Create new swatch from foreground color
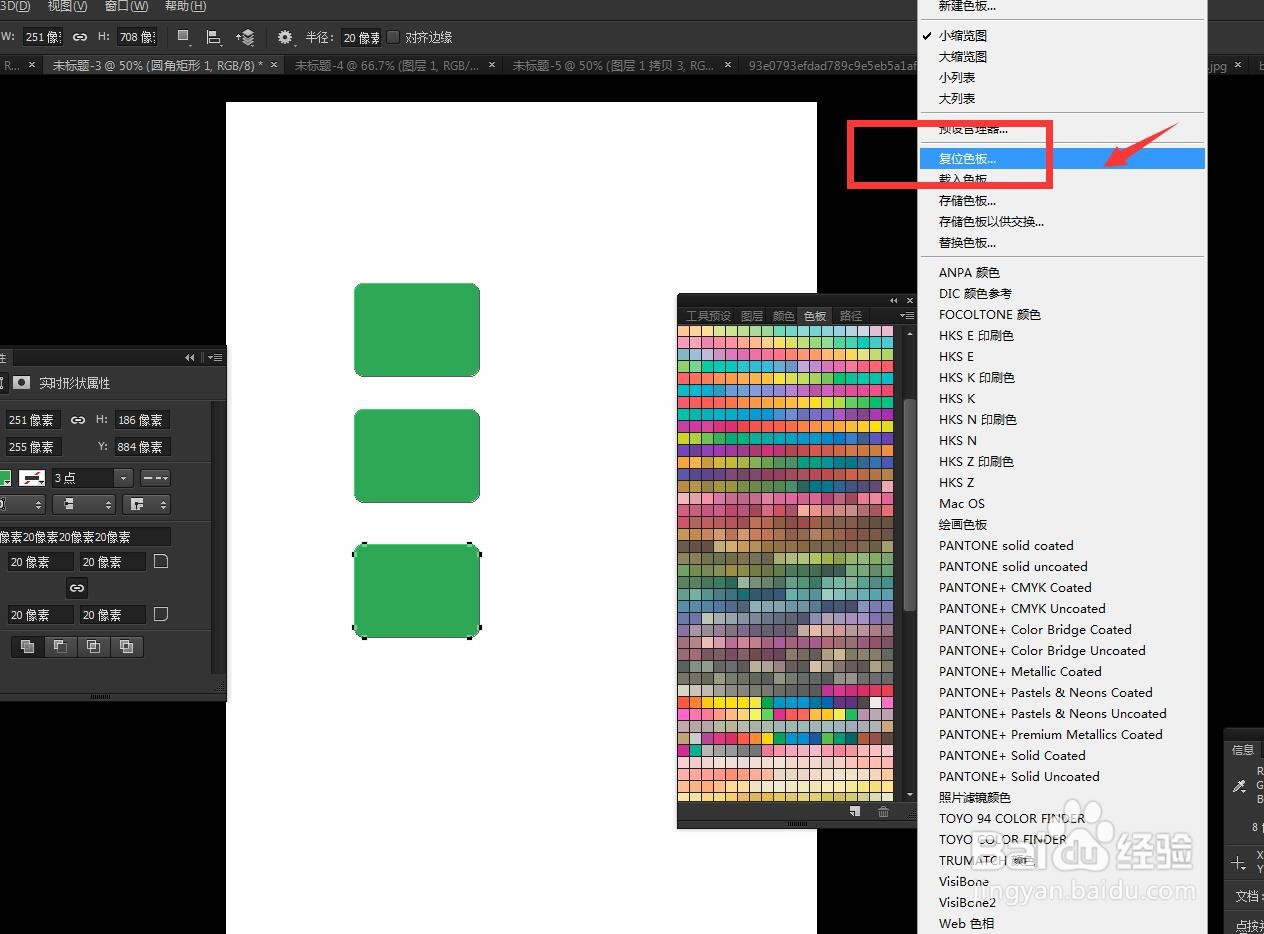 pos(855,812)
